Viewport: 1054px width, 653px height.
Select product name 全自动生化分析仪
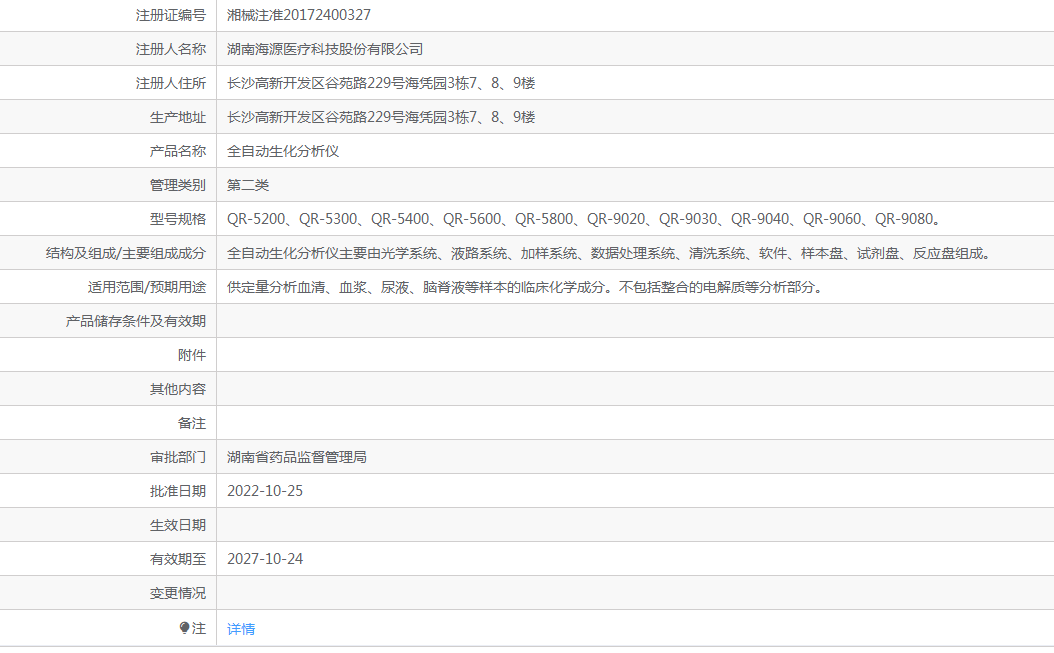[x=283, y=151]
